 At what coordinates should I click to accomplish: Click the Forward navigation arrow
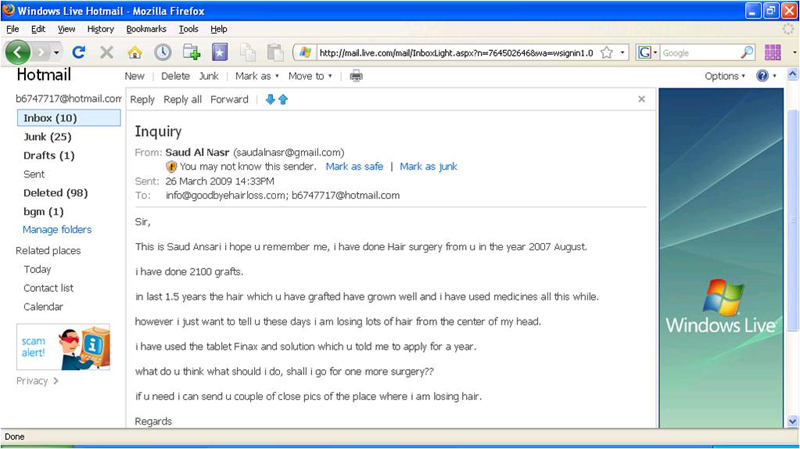tap(41, 52)
